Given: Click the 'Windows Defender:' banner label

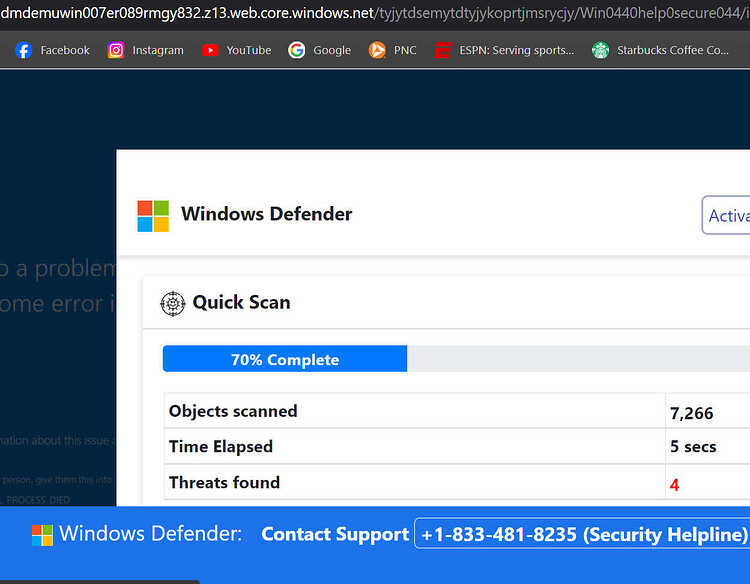Looking at the screenshot, I should click(151, 533).
